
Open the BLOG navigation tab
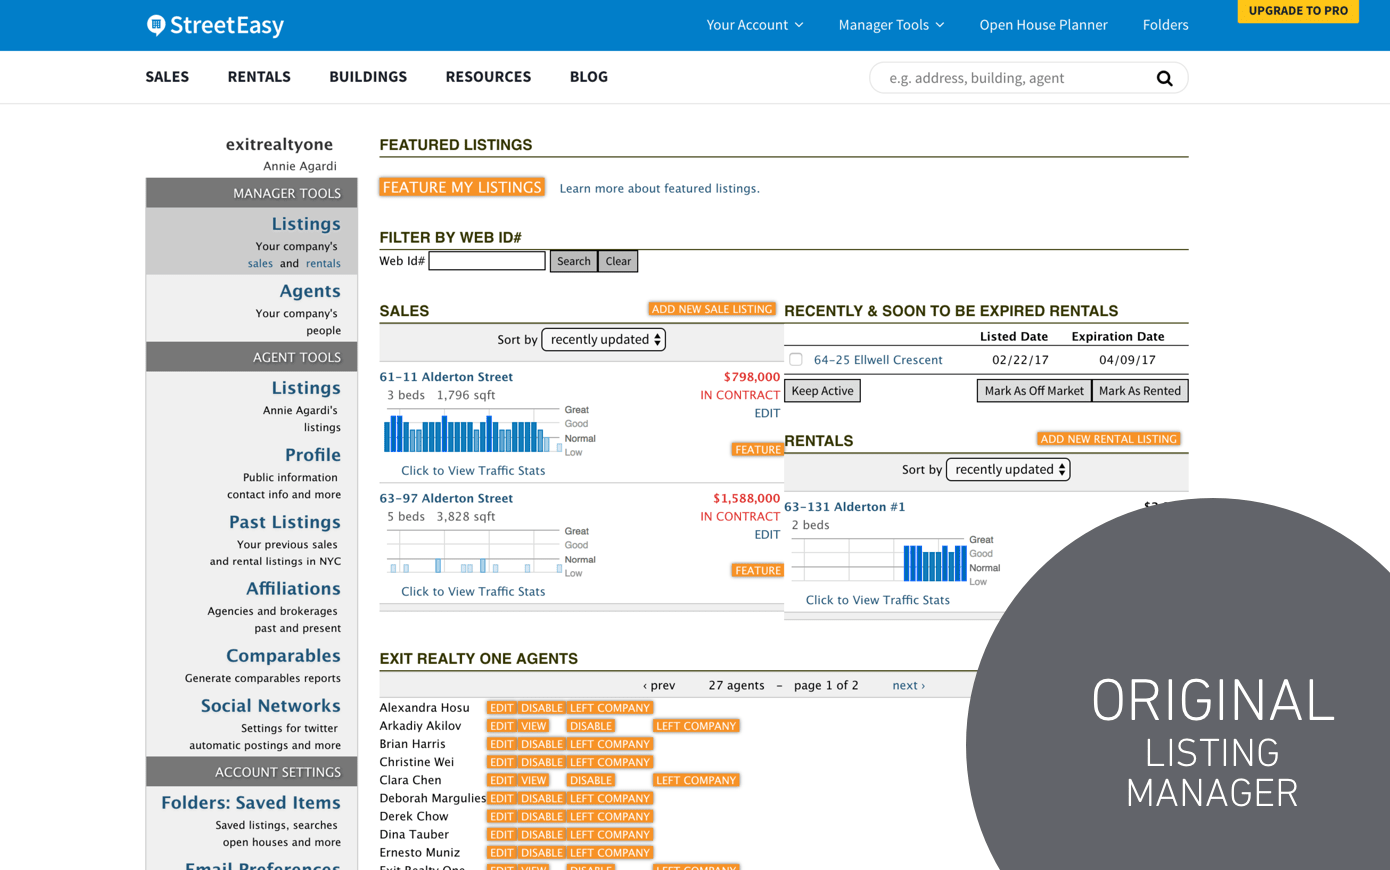[589, 77]
